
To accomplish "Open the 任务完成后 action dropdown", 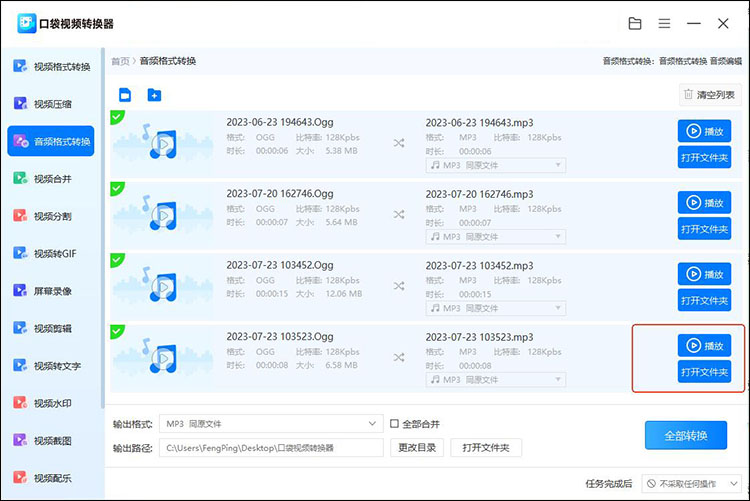I will (692, 484).
